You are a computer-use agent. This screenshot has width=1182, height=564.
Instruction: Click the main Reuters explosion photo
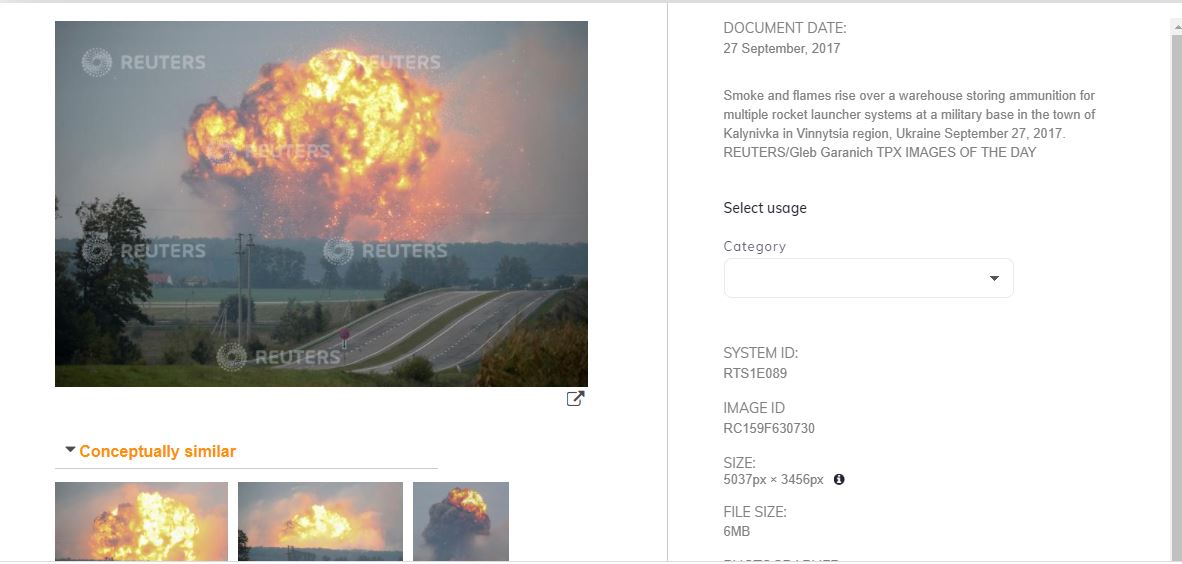pyautogui.click(x=321, y=204)
